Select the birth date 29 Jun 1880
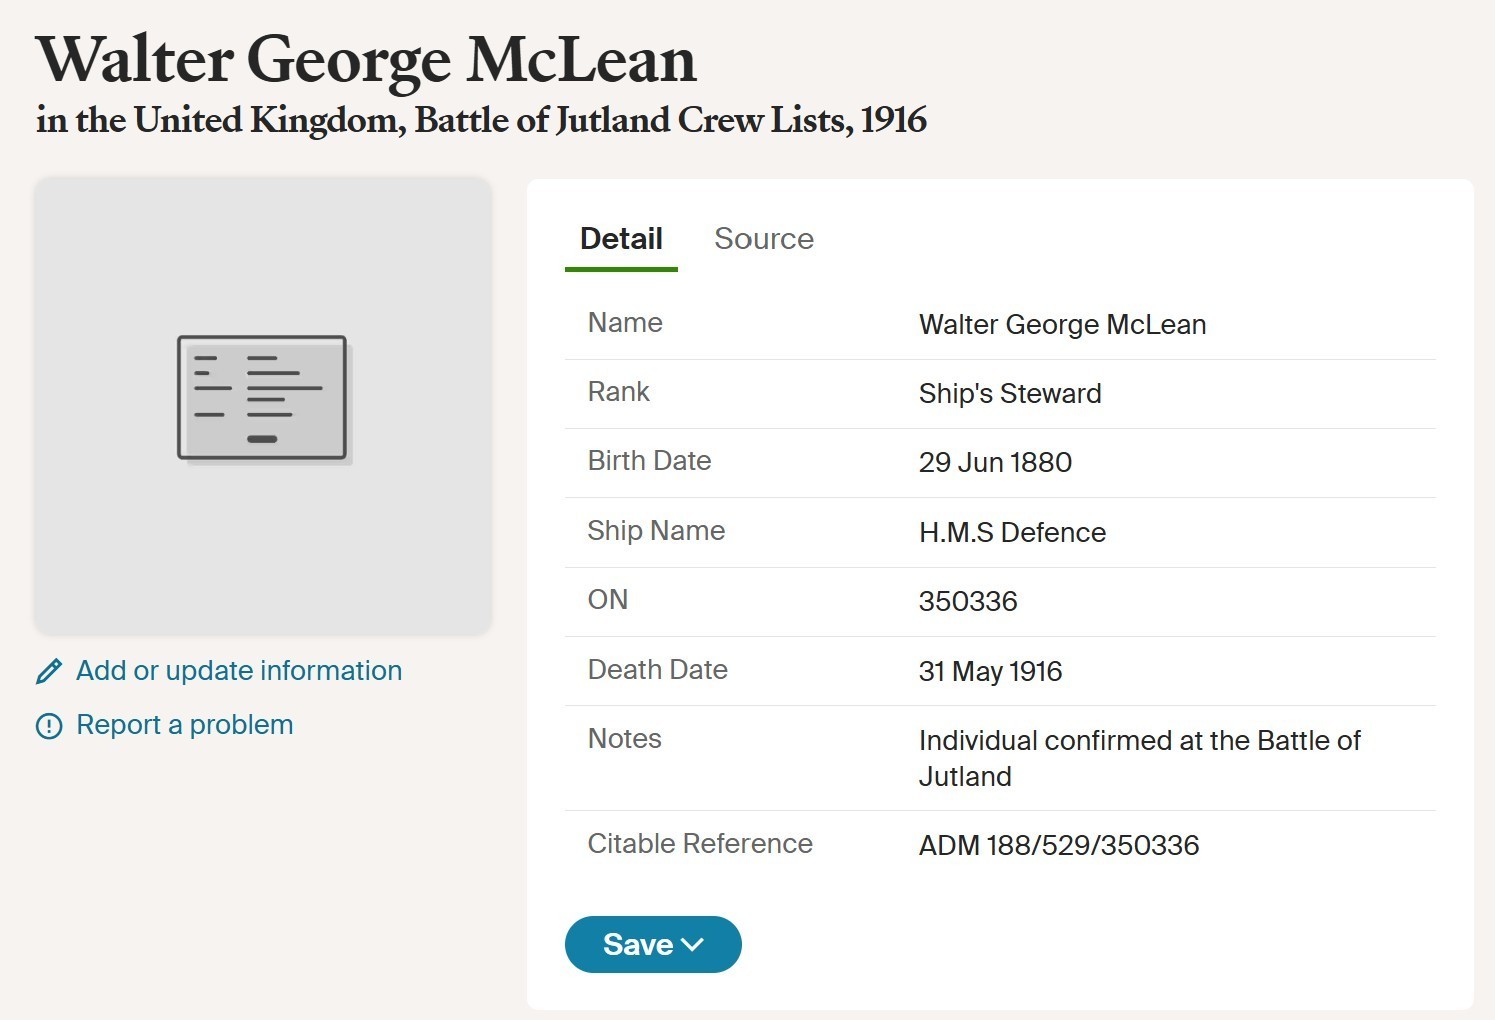Screen dimensions: 1495x1020 (995, 463)
